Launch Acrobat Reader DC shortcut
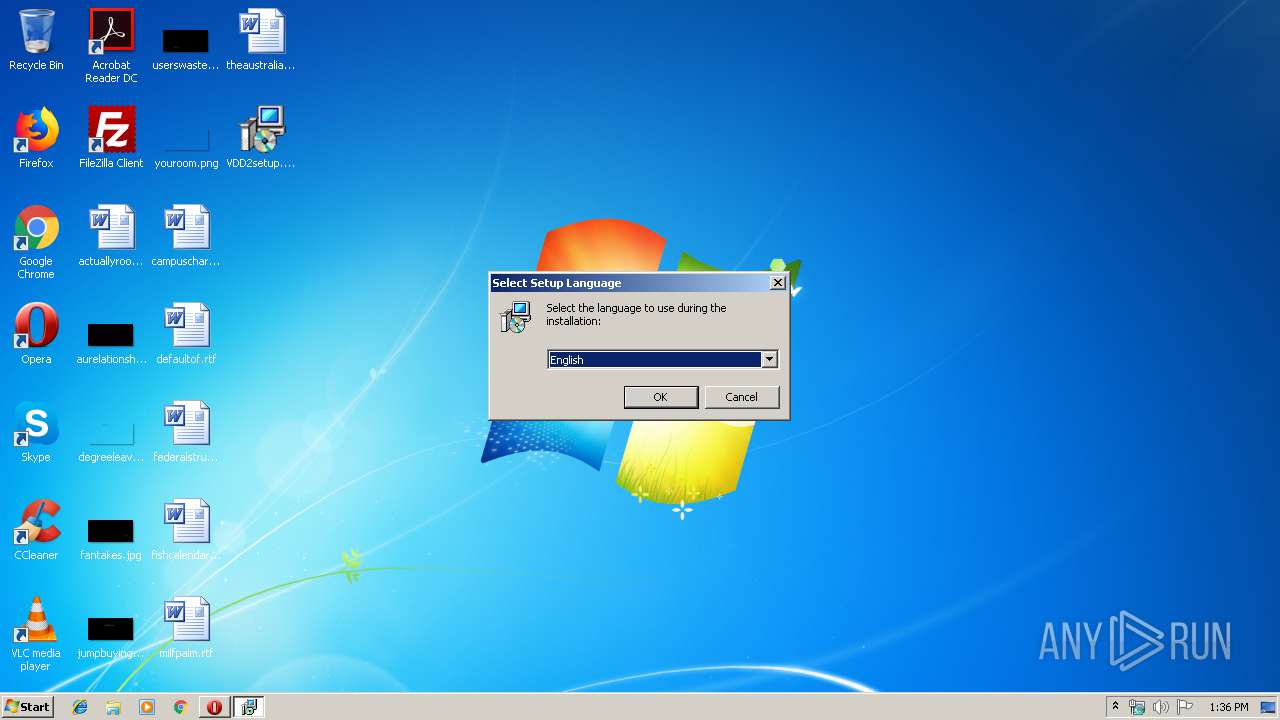This screenshot has width=1280, height=720. point(111,46)
